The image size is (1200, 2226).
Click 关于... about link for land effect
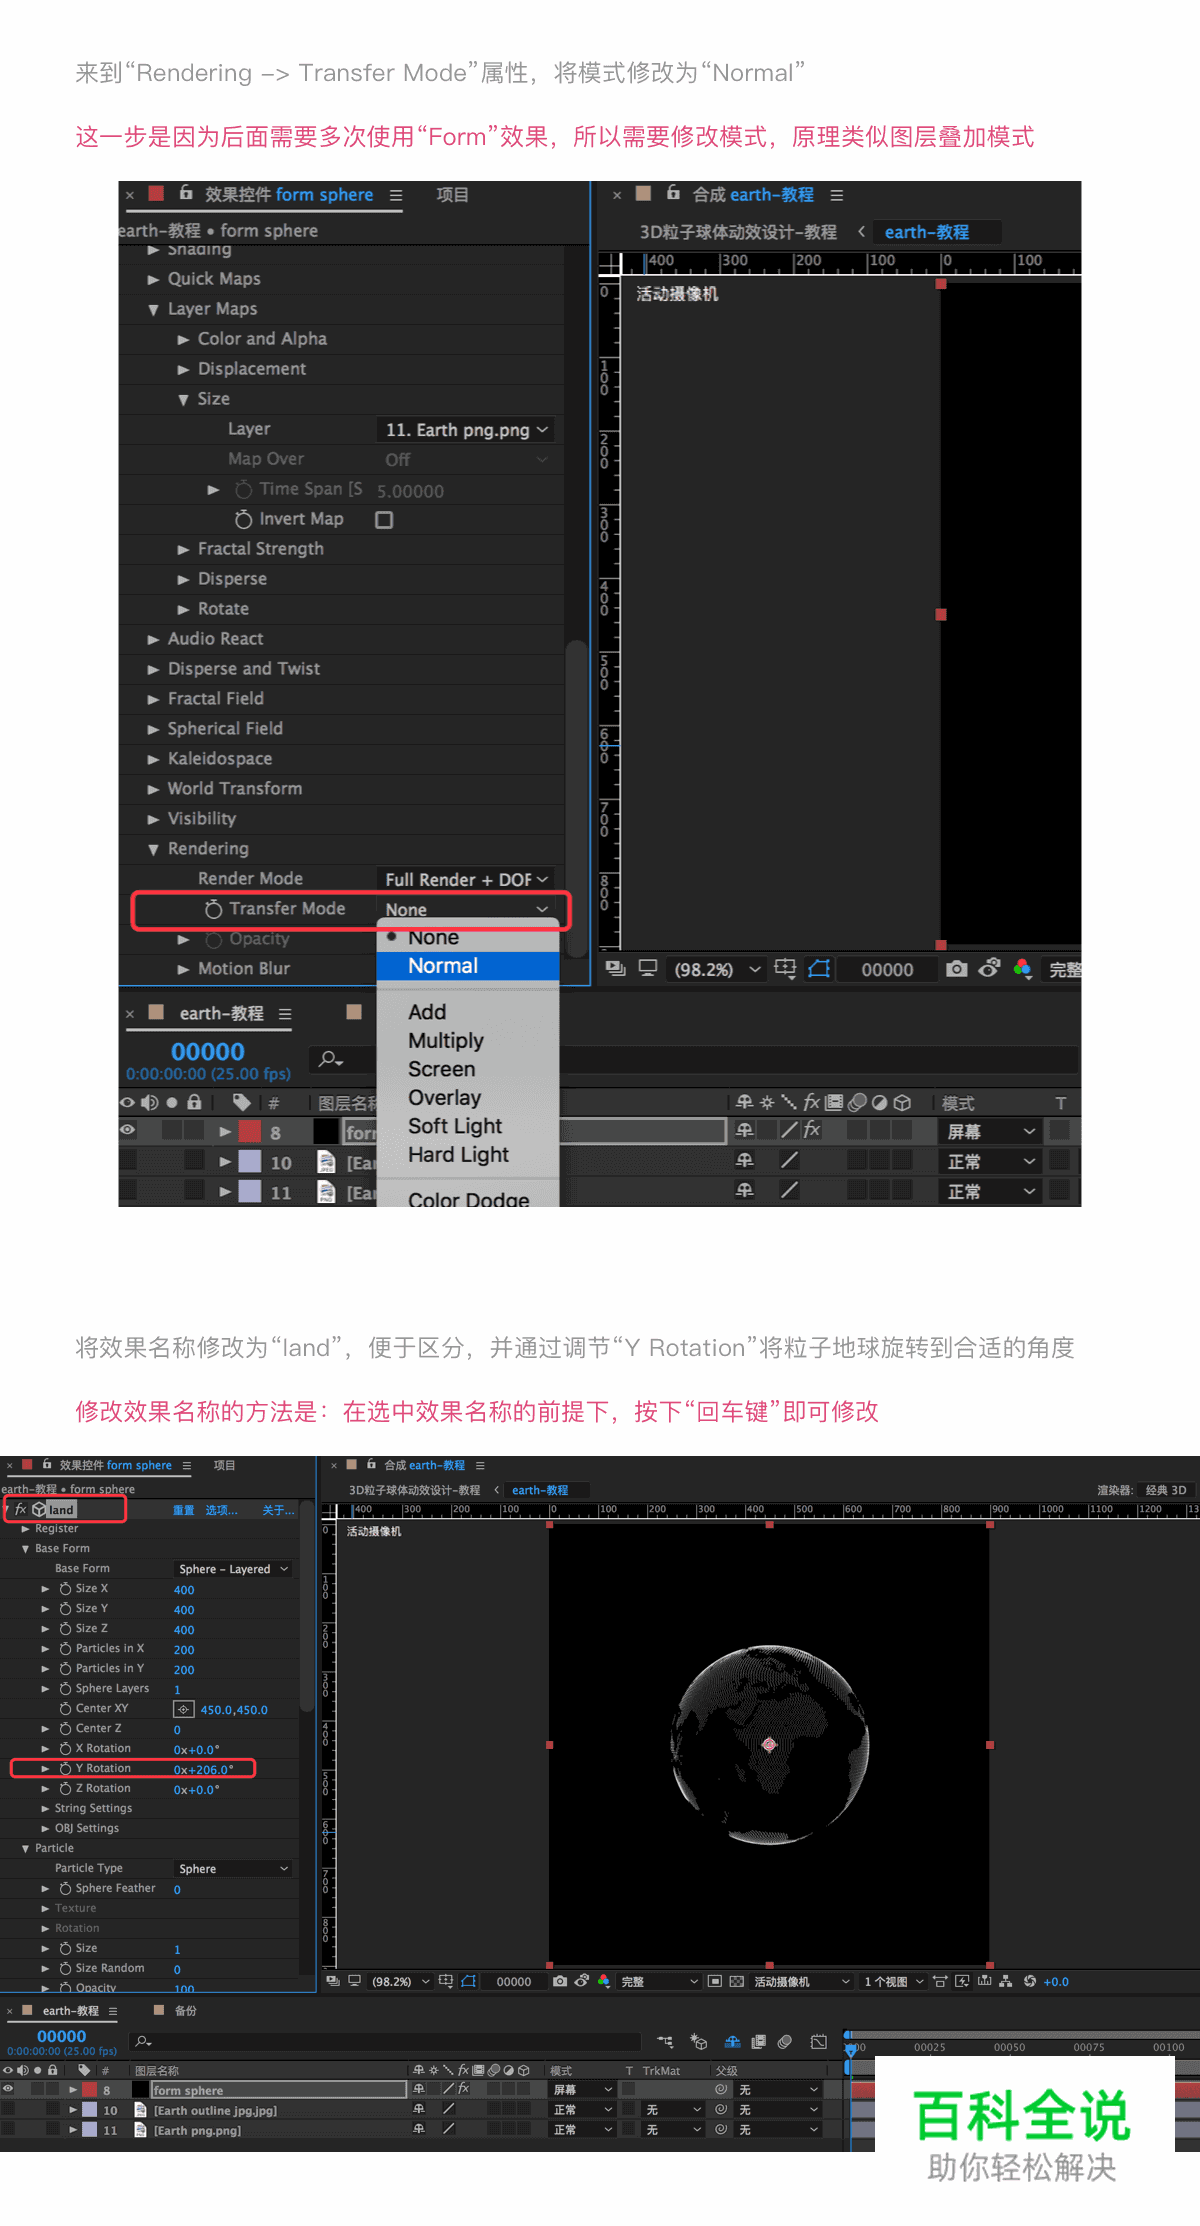point(278,1510)
